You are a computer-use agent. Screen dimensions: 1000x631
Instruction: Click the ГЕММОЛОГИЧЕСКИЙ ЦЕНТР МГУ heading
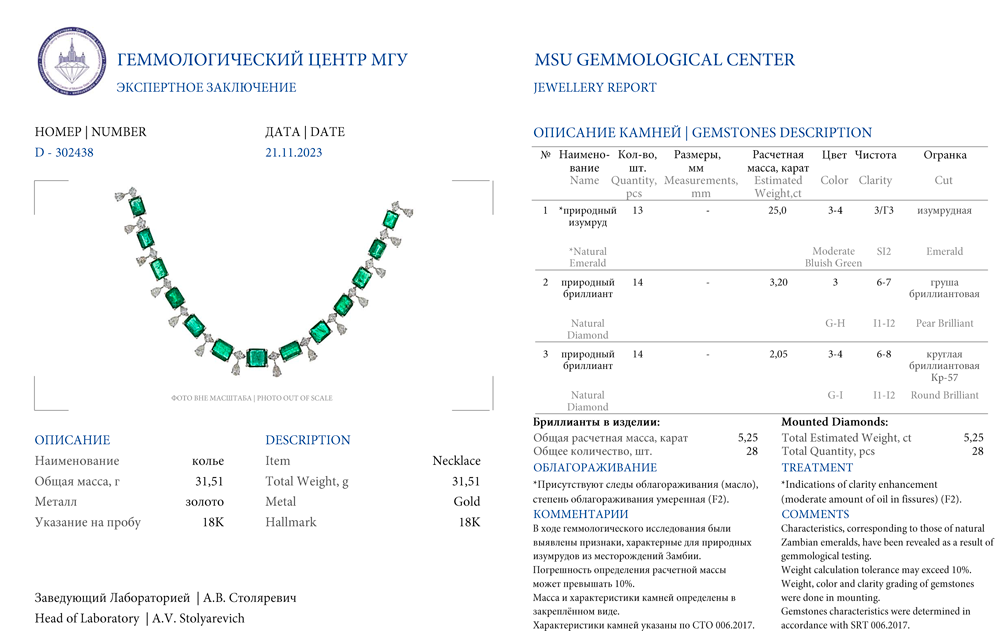click(x=262, y=60)
